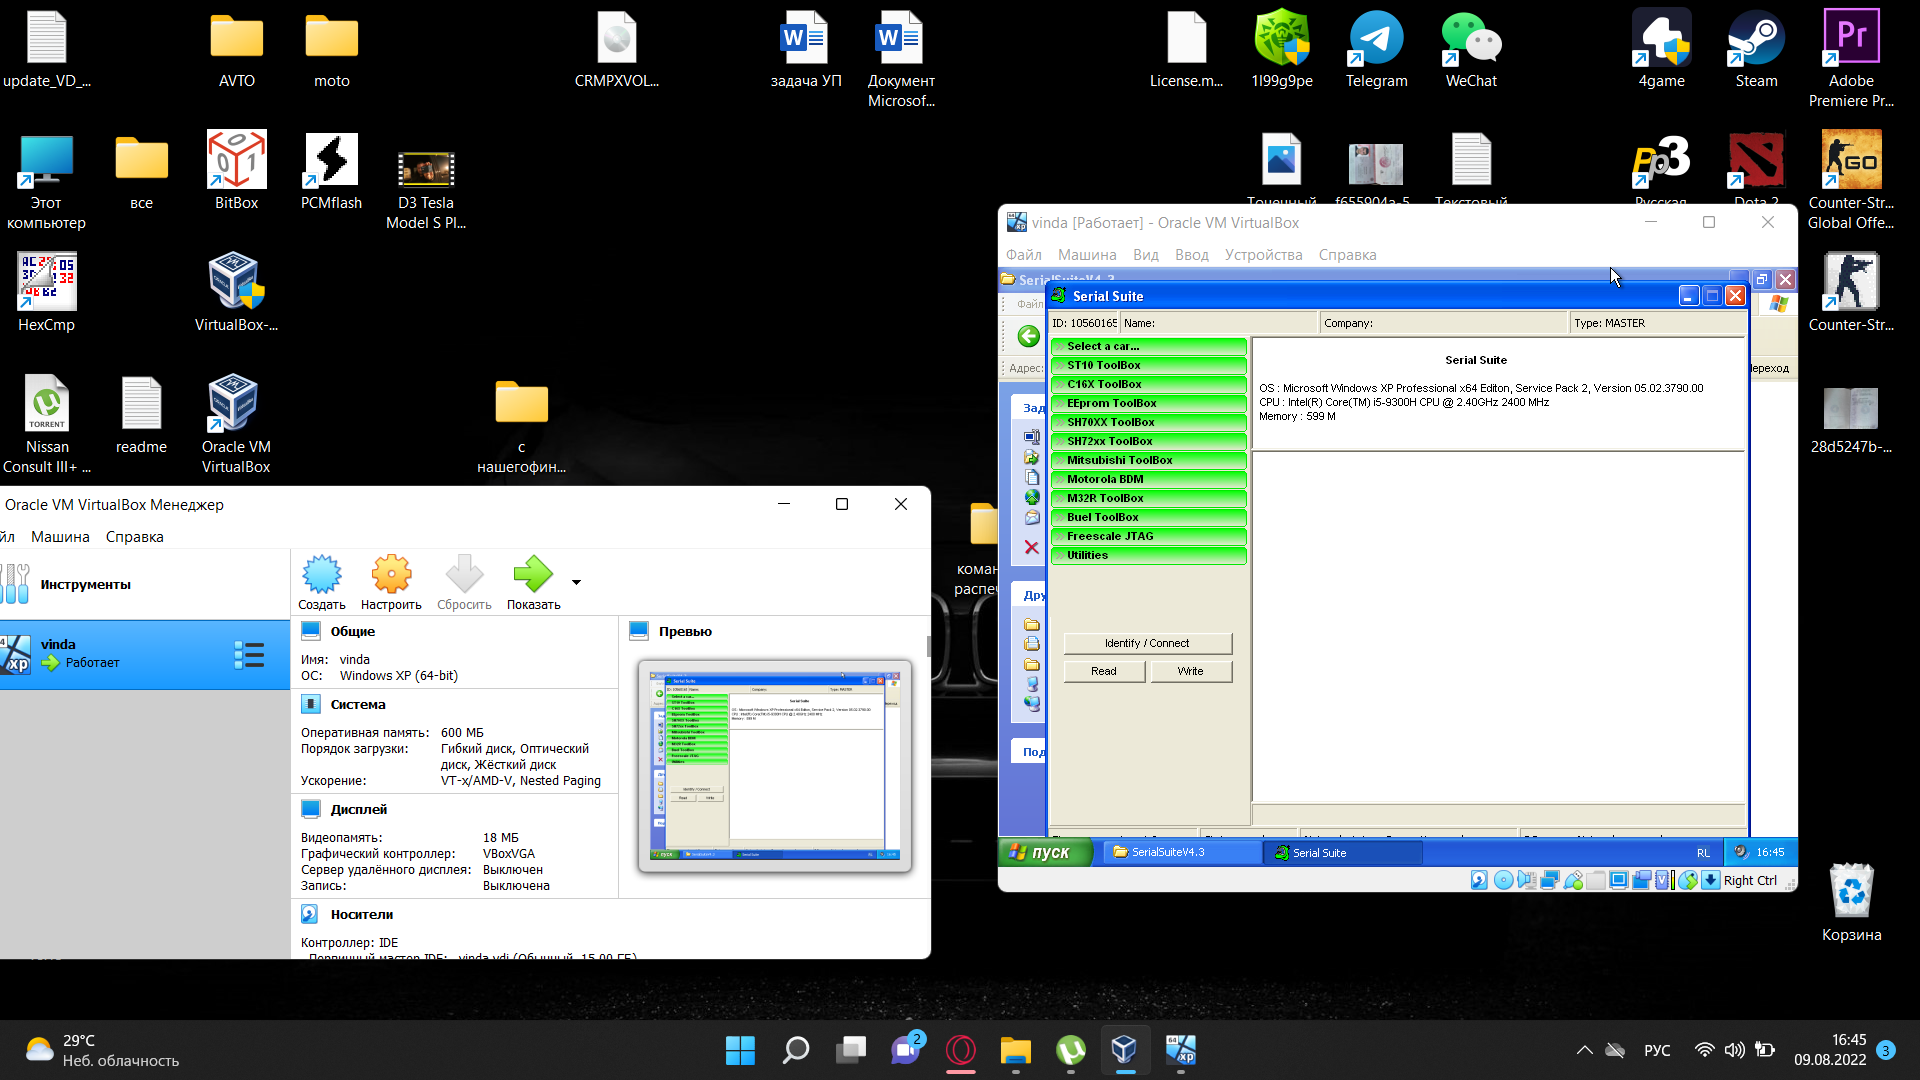The width and height of the screenshot is (1920, 1080).
Task: Open the Устройства menu in VirtualBox
Action: coord(1263,255)
